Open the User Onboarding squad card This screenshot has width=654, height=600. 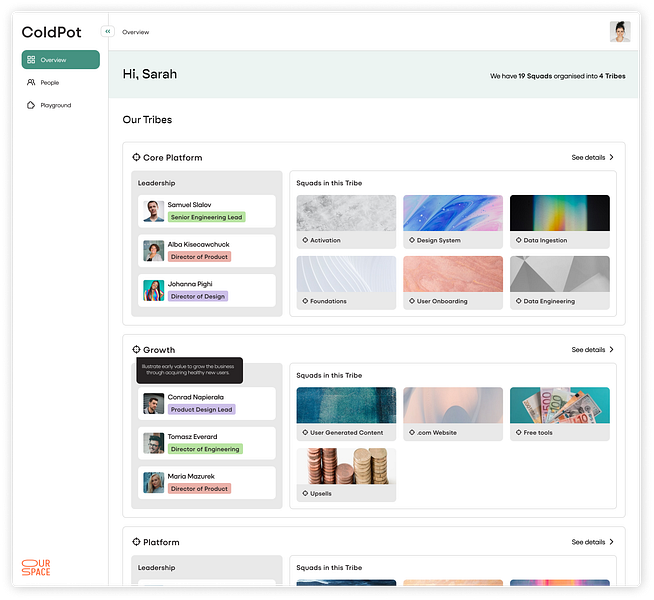(x=453, y=283)
